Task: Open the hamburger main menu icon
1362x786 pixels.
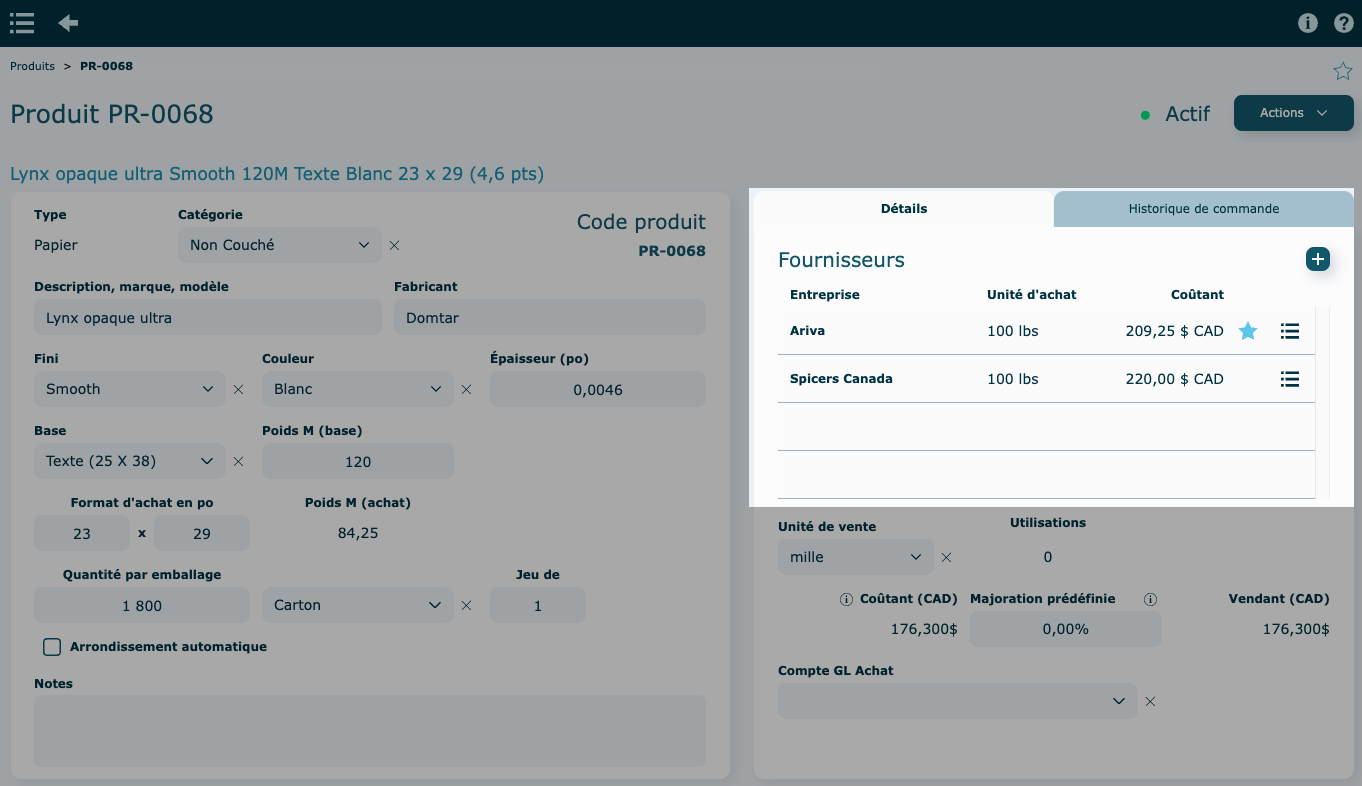Action: tap(22, 23)
